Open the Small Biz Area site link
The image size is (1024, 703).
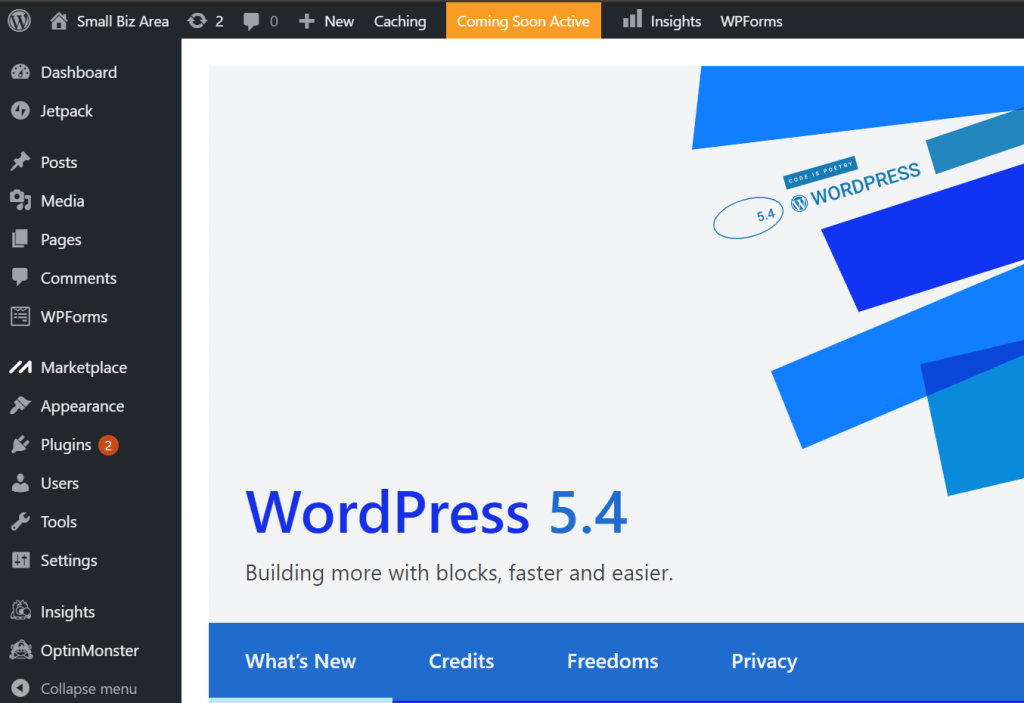pos(122,22)
